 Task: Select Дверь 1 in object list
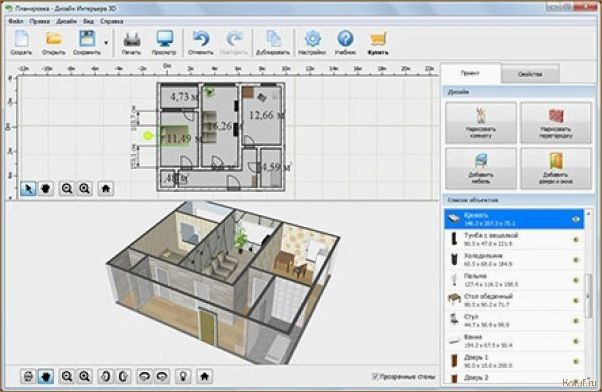tap(514, 361)
